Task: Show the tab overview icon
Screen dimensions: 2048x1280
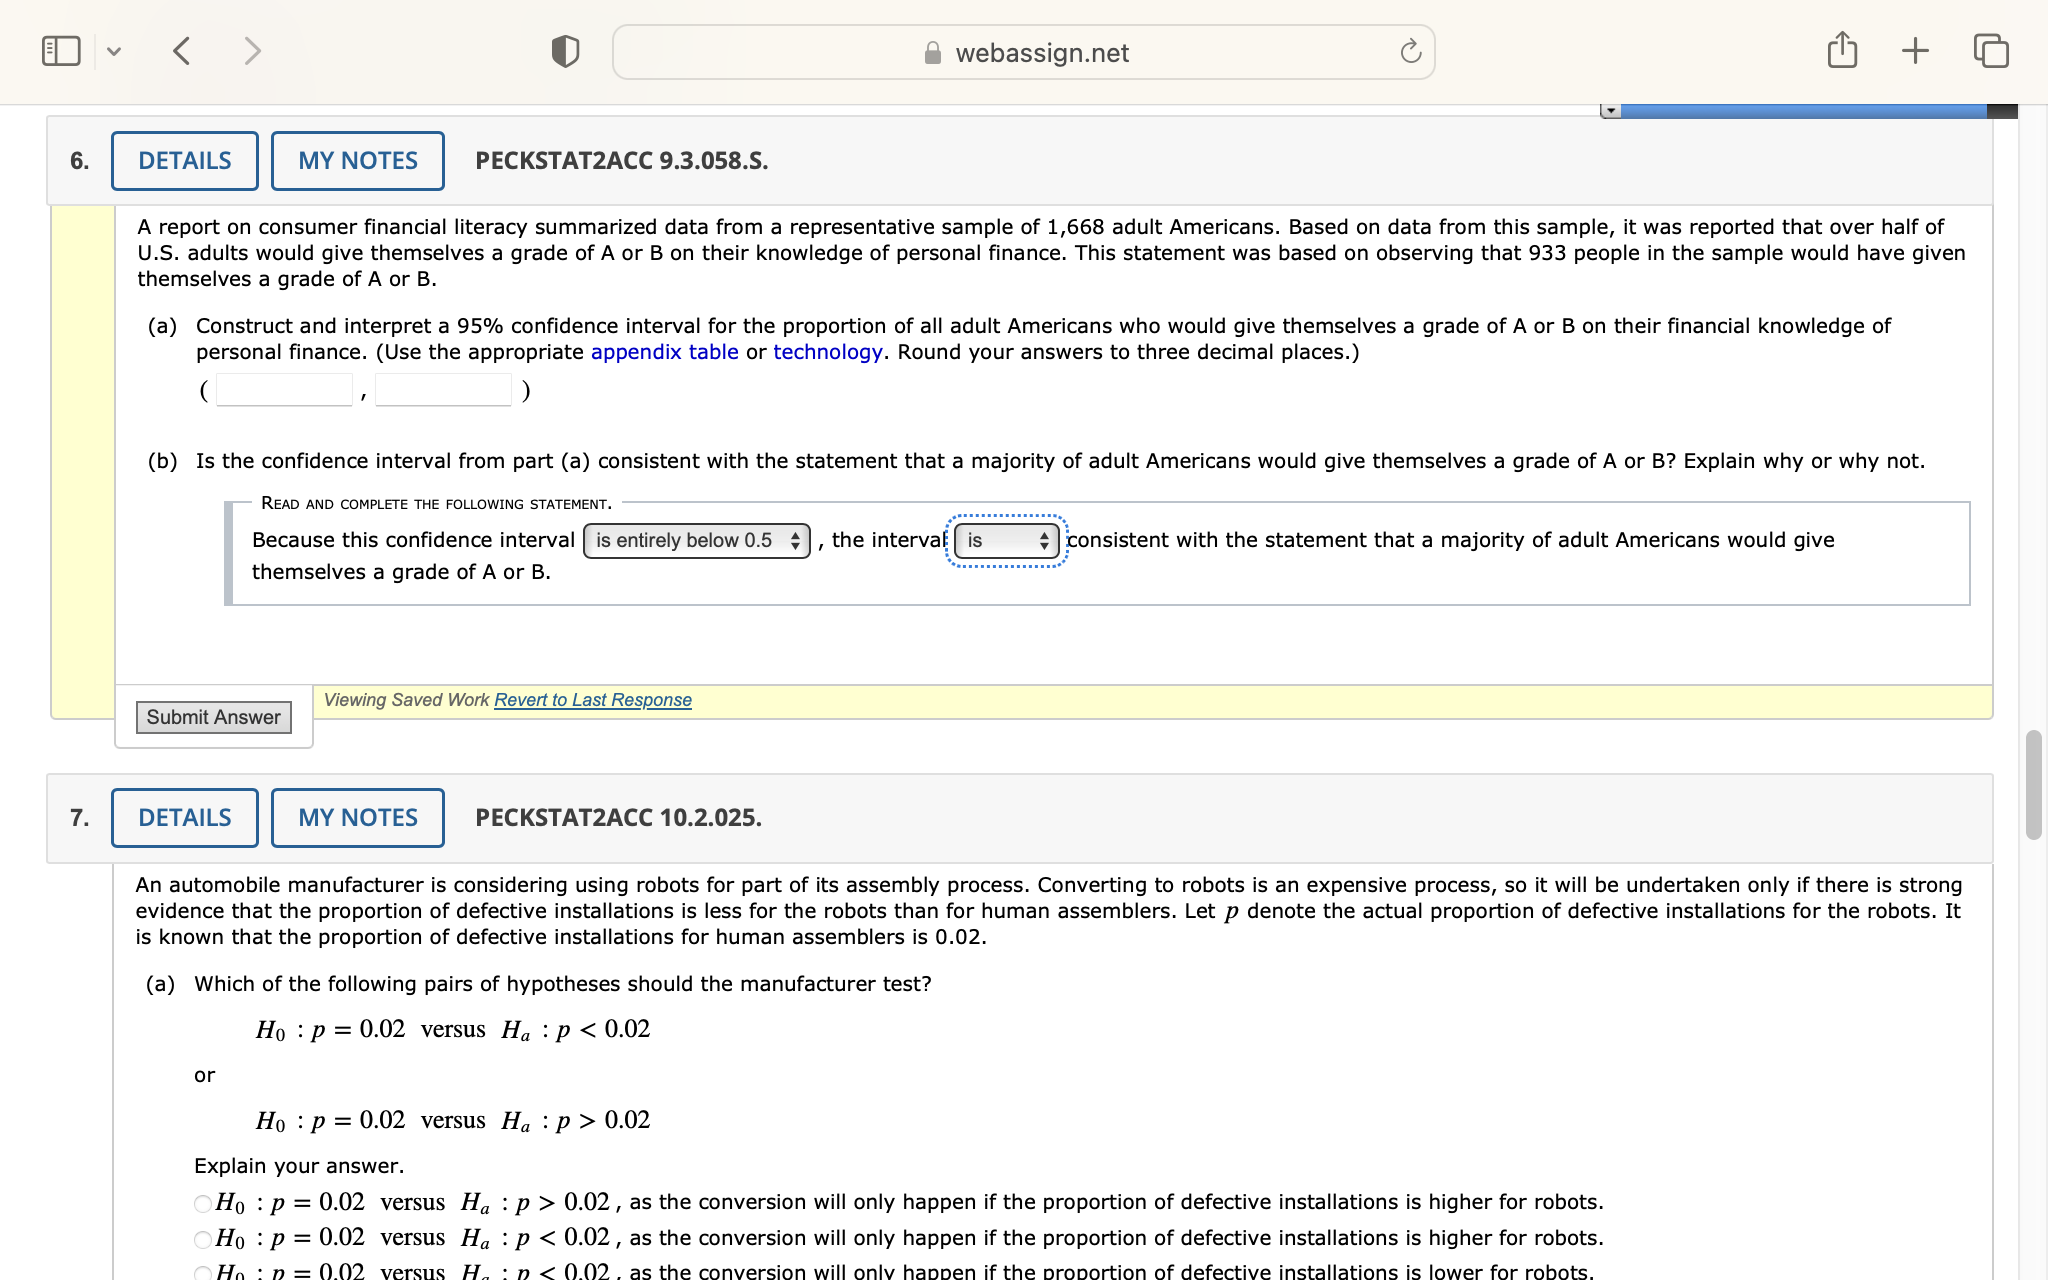Action: pos(1990,51)
